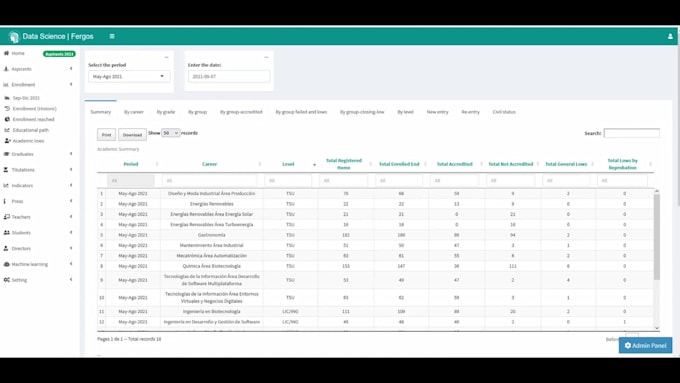Viewport: 680px width, 383px height.
Task: Open the Sep-Dic 2021 sidebar entry icon
Action: click(x=7, y=98)
